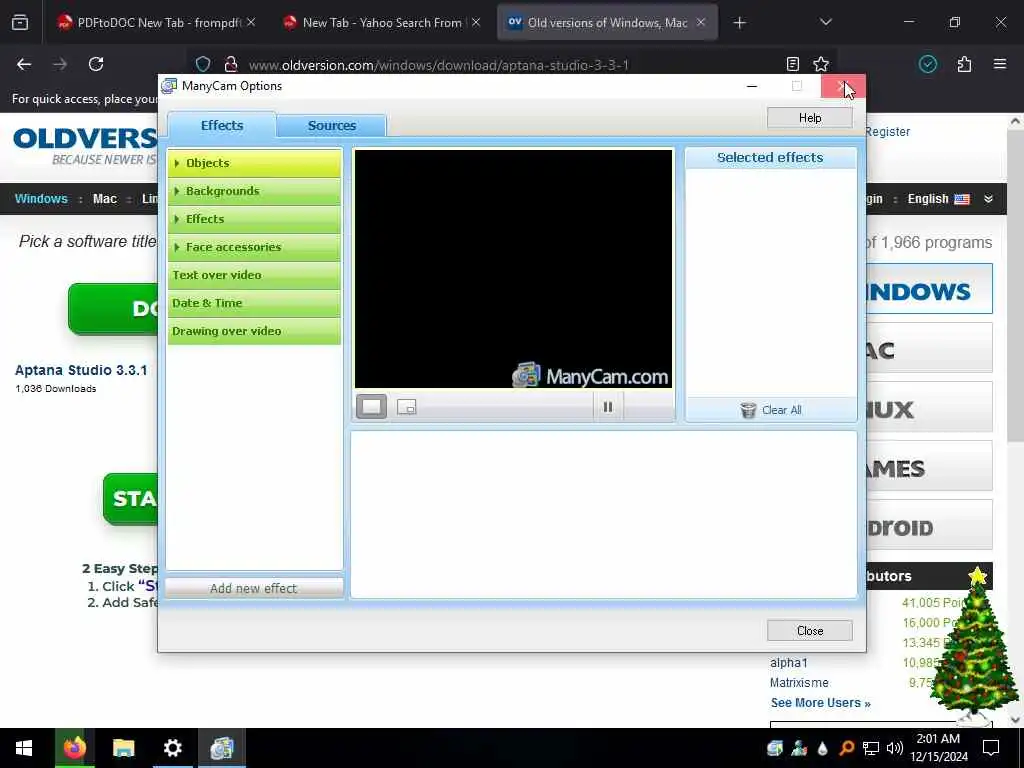Viewport: 1024px width, 768px height.
Task: Open ManyCam icon in system tray
Action: (775, 748)
